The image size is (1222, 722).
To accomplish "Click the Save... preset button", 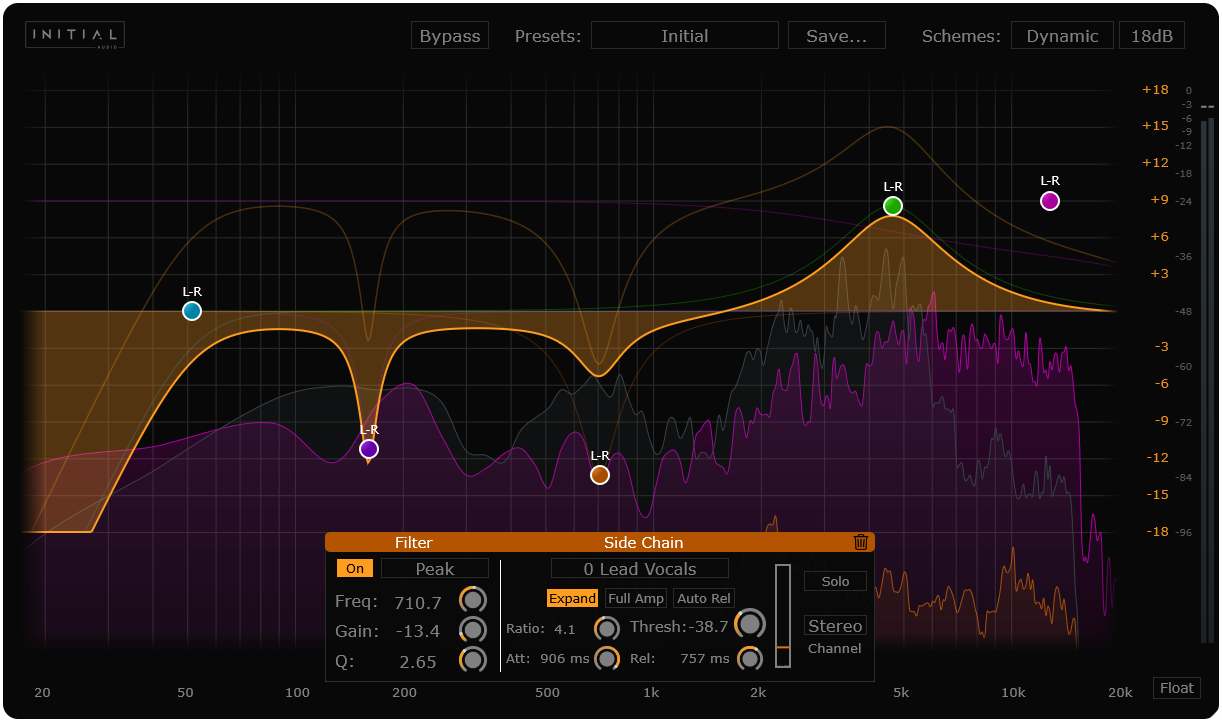I will click(836, 36).
